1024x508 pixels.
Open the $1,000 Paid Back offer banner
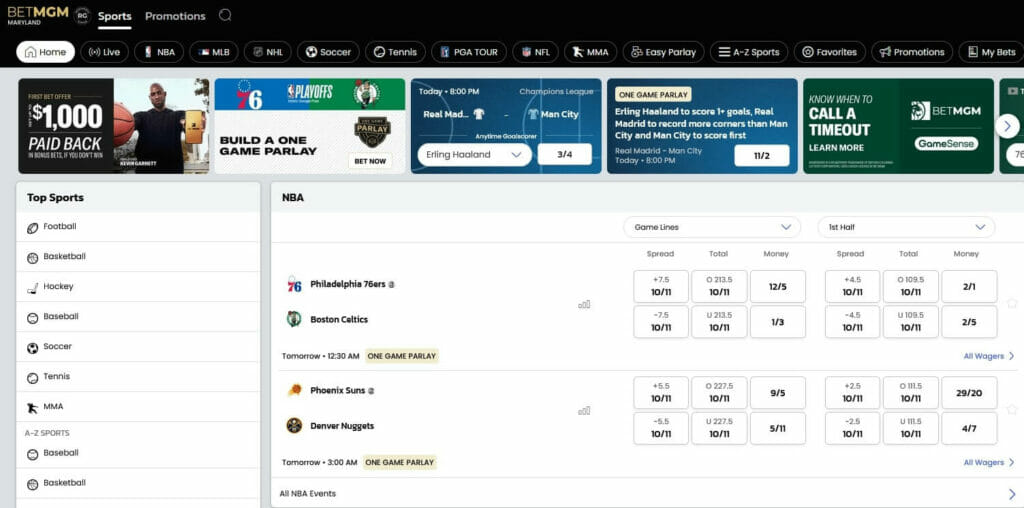(x=114, y=126)
